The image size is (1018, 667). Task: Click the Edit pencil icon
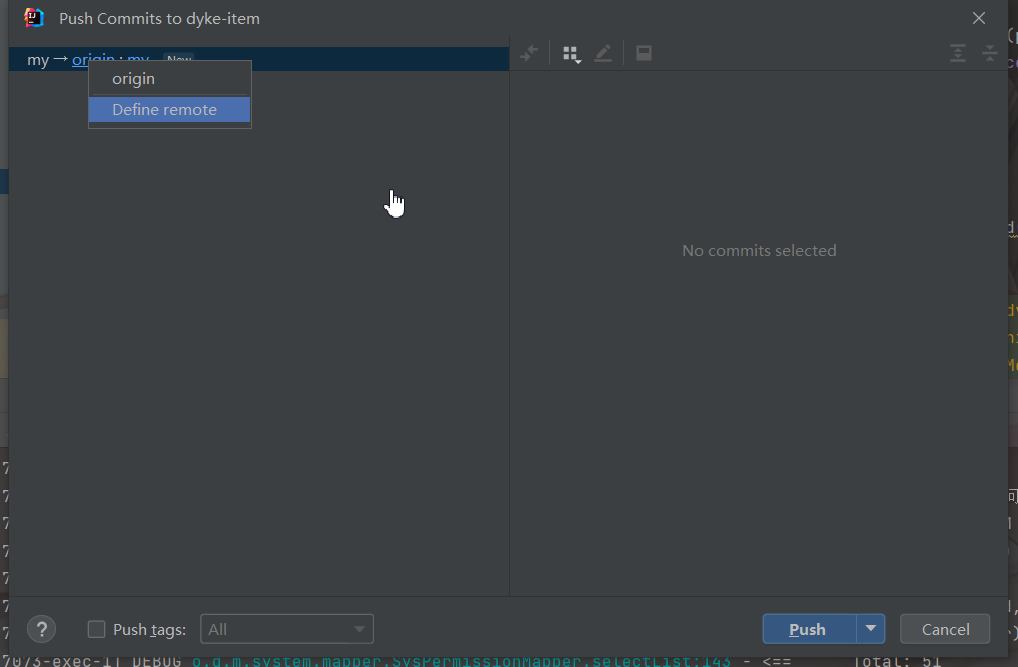(603, 54)
